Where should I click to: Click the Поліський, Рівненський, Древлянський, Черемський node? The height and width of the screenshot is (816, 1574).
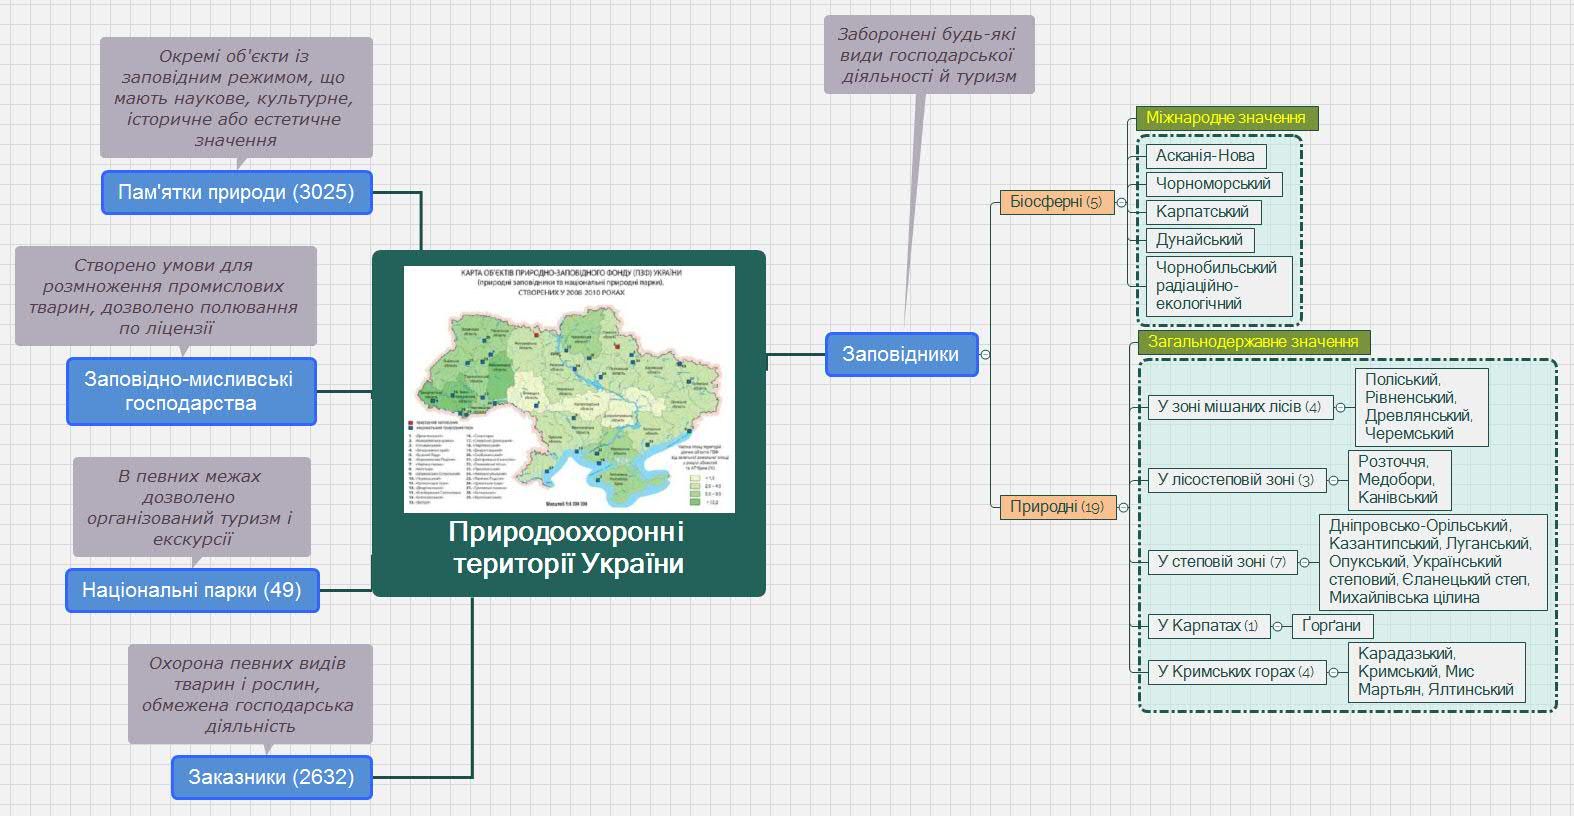click(x=1422, y=407)
